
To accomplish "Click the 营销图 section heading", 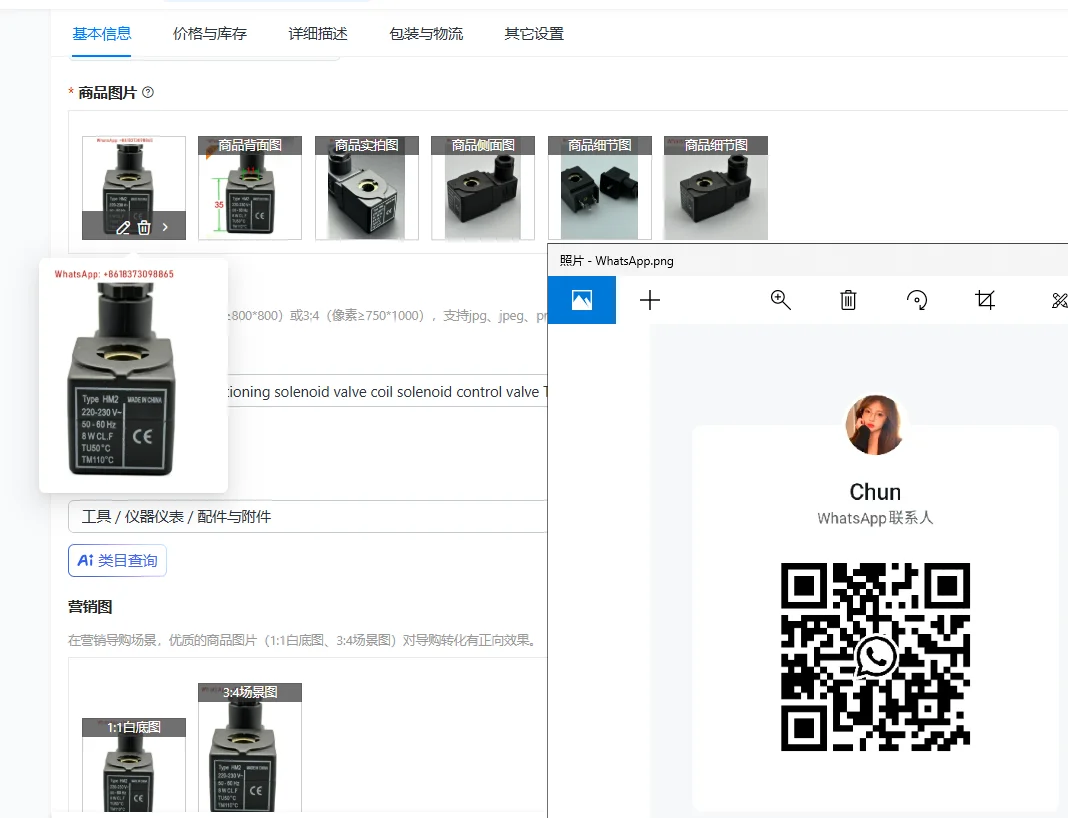I will (x=90, y=606).
